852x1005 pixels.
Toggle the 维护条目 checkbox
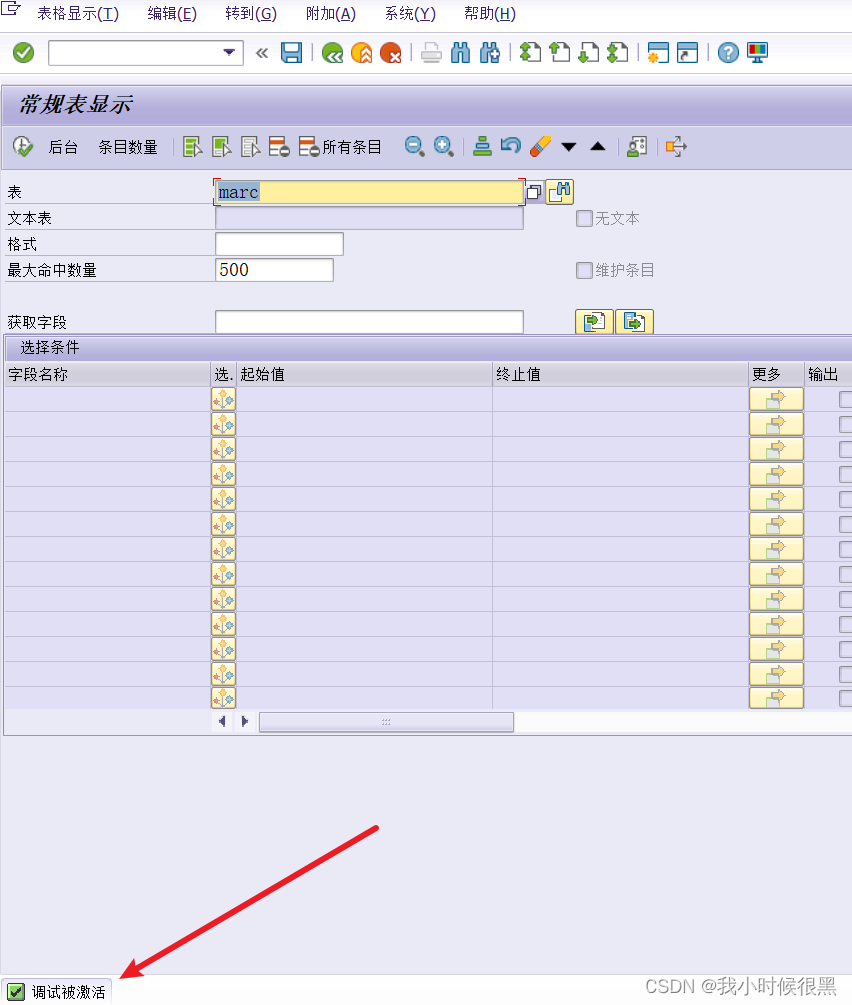[584, 270]
